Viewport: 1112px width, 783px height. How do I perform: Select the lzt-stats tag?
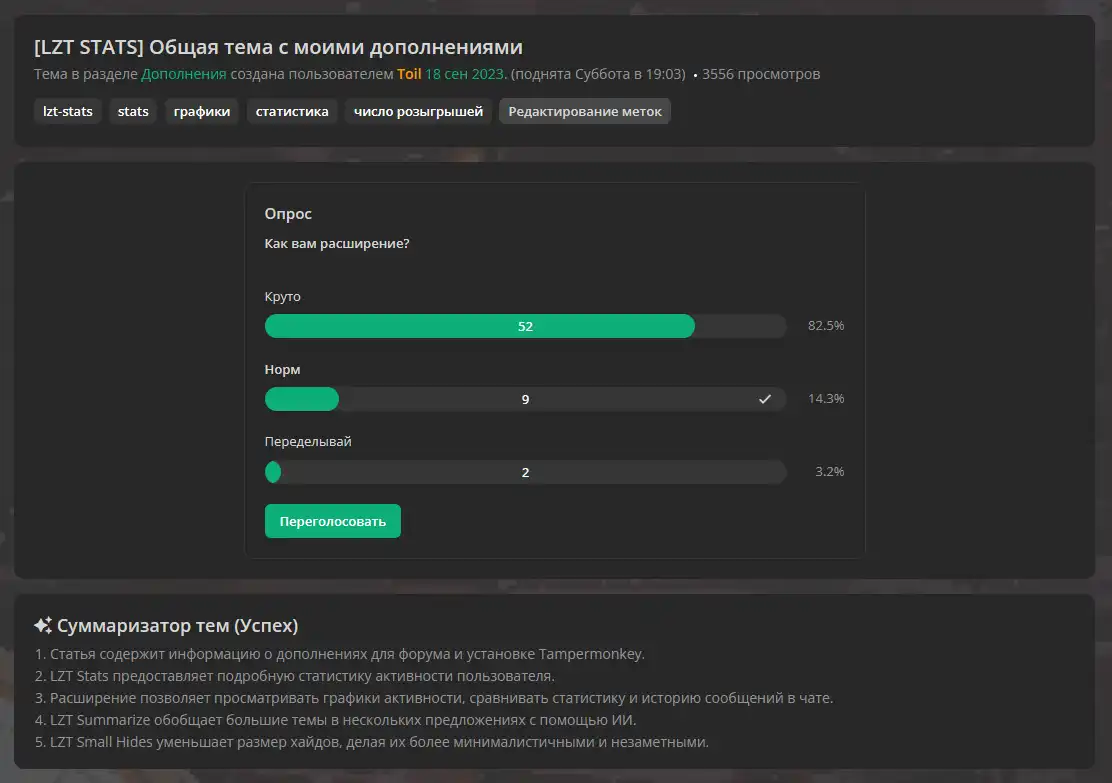[x=68, y=111]
